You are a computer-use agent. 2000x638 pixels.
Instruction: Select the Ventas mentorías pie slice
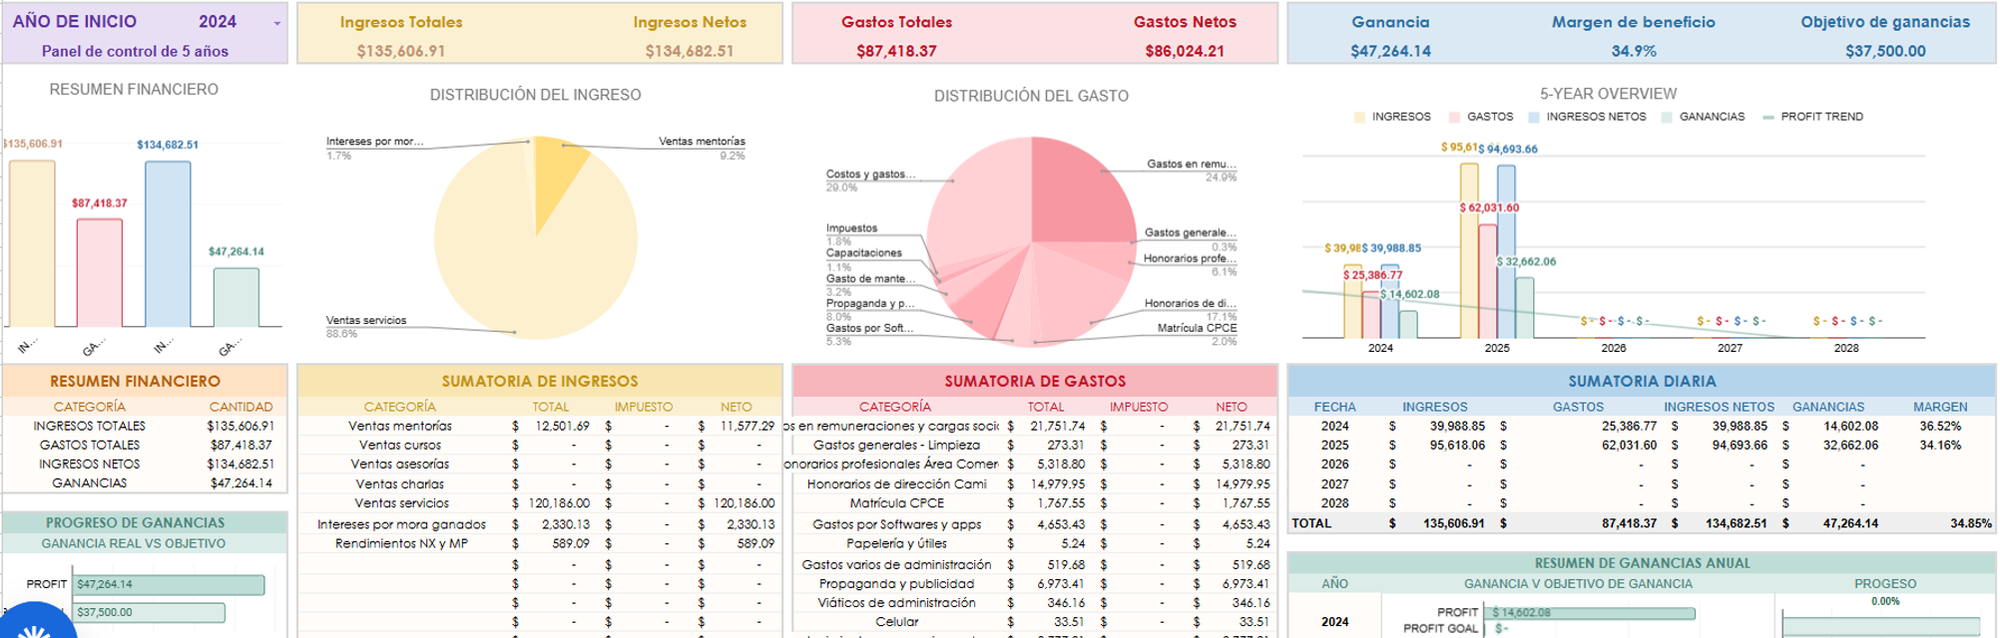tap(555, 168)
